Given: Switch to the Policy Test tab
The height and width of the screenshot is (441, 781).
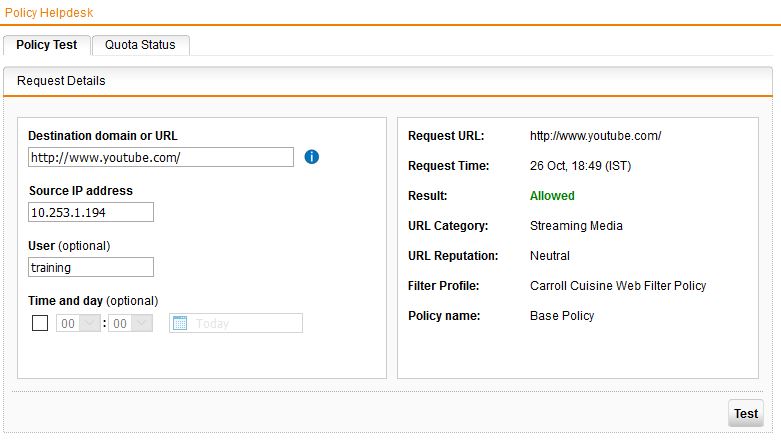Looking at the screenshot, I should click(47, 45).
